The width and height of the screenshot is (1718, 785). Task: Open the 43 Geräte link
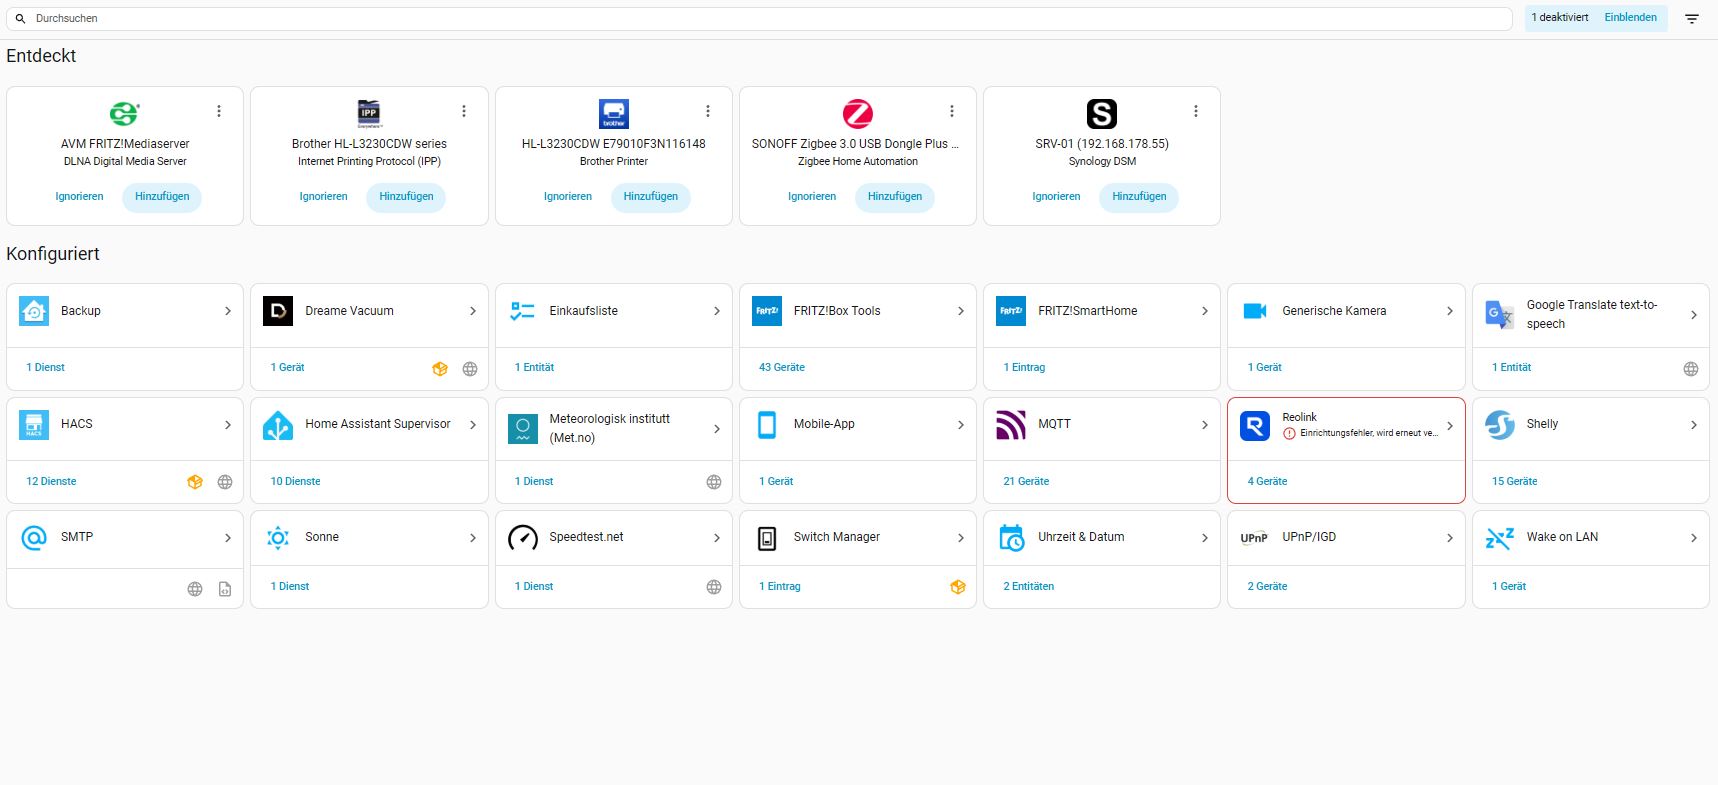pyautogui.click(x=782, y=368)
